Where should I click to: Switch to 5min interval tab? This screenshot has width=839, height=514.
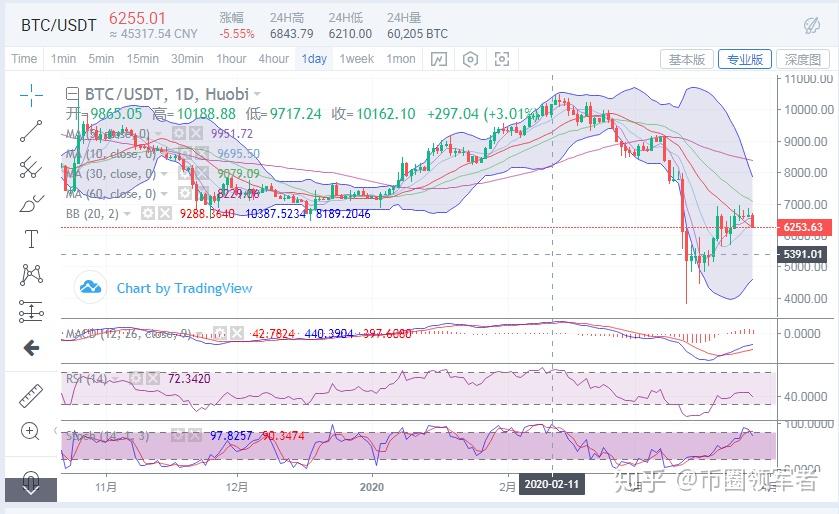[101, 59]
